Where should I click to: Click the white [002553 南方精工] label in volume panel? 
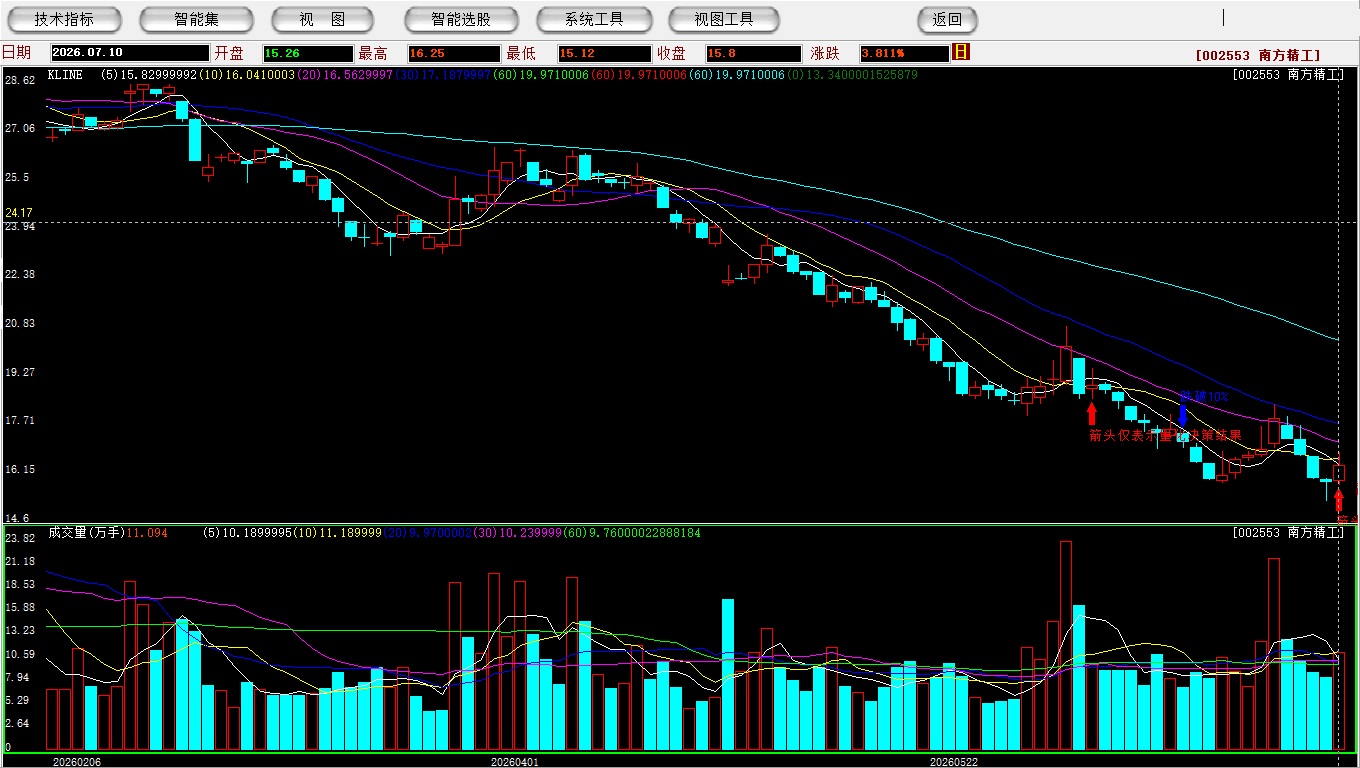coord(1289,533)
